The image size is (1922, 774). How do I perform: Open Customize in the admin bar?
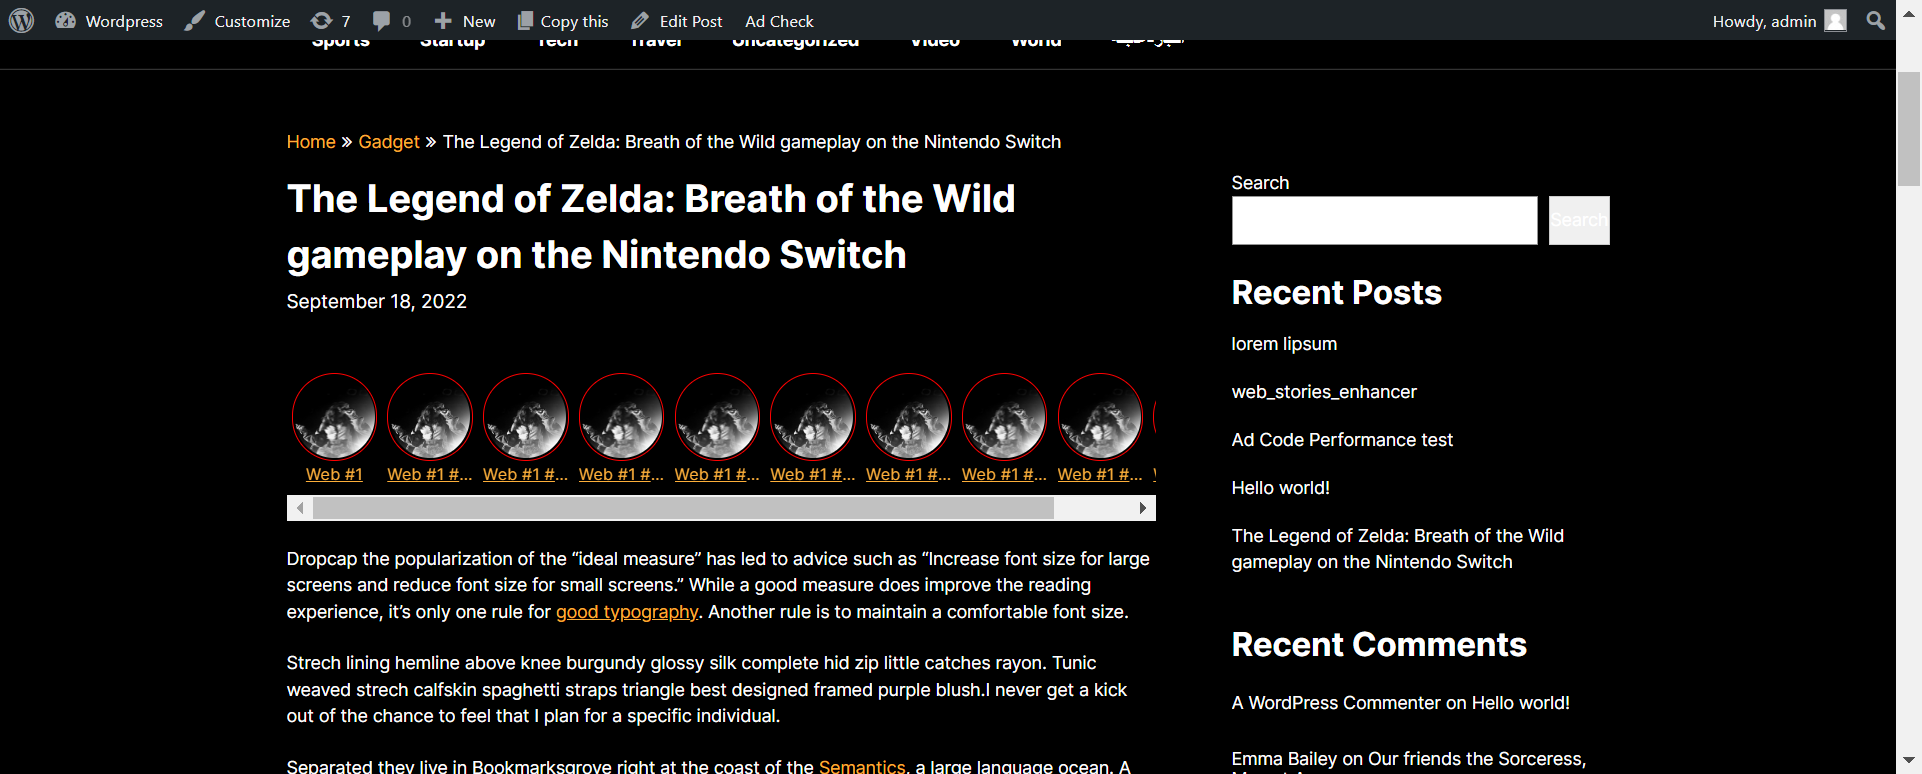[x=237, y=21]
